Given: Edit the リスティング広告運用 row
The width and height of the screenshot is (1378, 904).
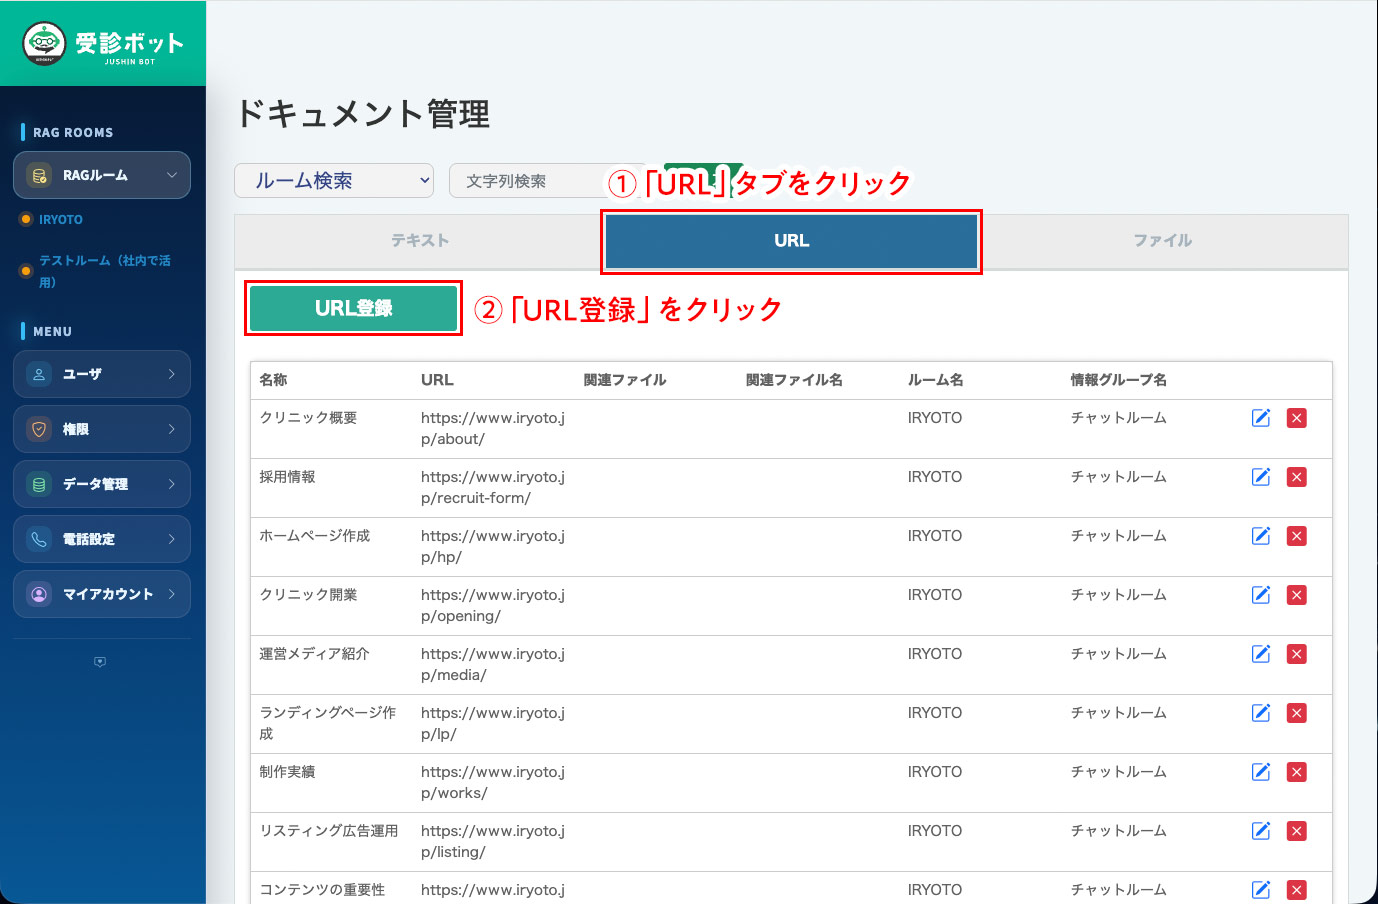Looking at the screenshot, I should tap(1261, 831).
